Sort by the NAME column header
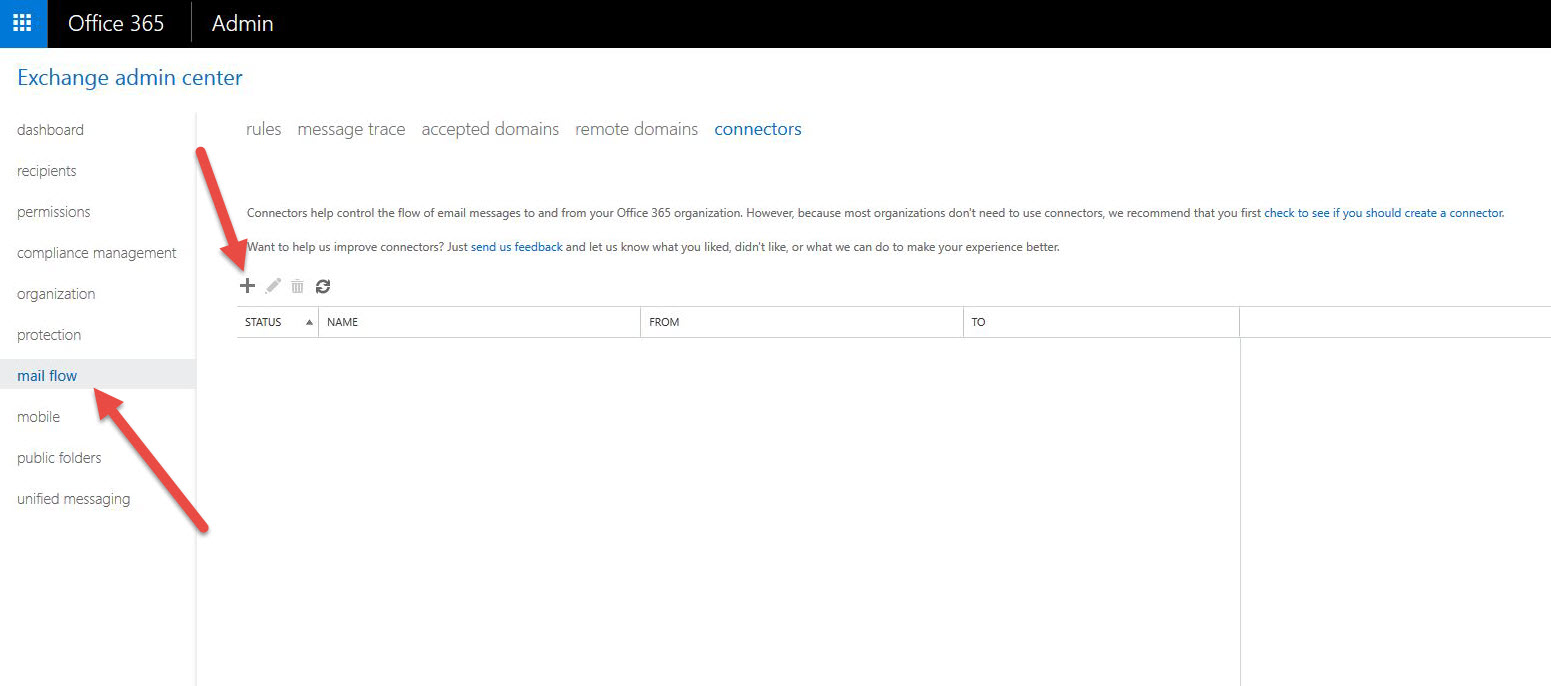Screen dimensions: 1551x686 (479, 322)
